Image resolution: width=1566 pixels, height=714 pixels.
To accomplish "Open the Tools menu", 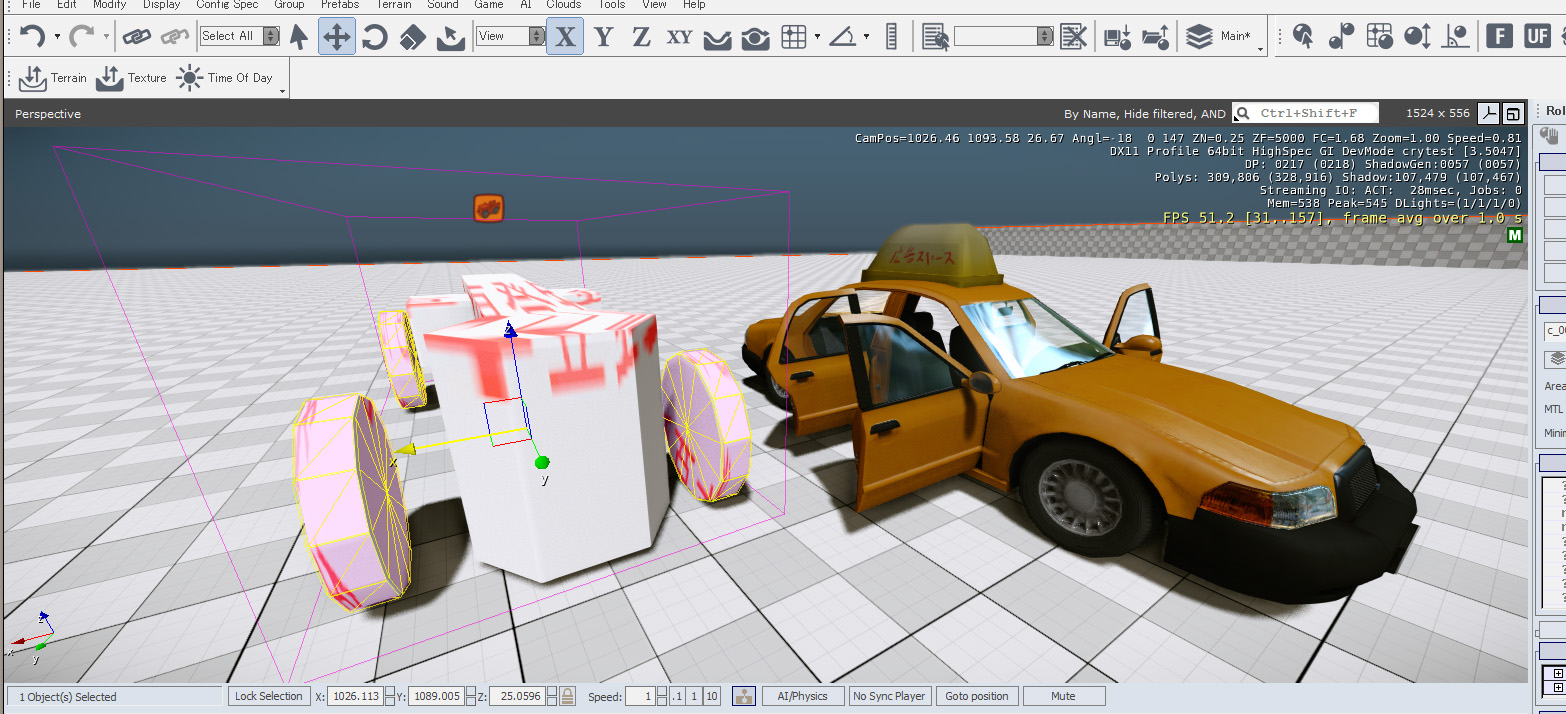I will click(x=612, y=5).
